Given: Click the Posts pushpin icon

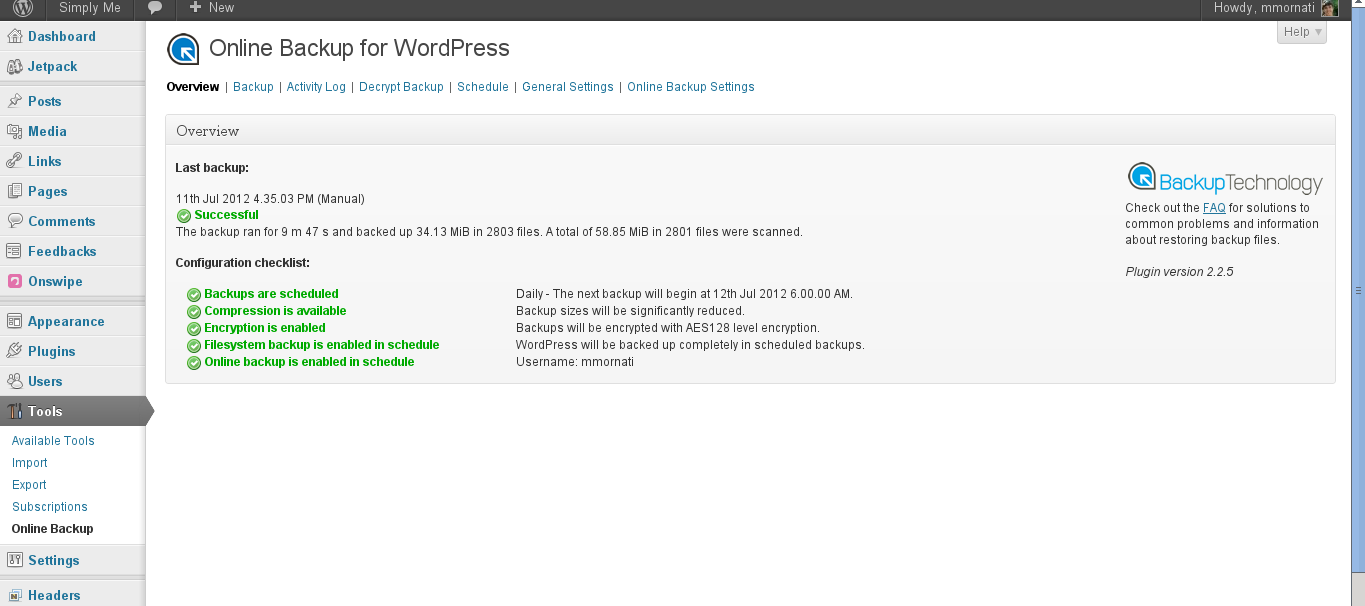Looking at the screenshot, I should click(15, 101).
